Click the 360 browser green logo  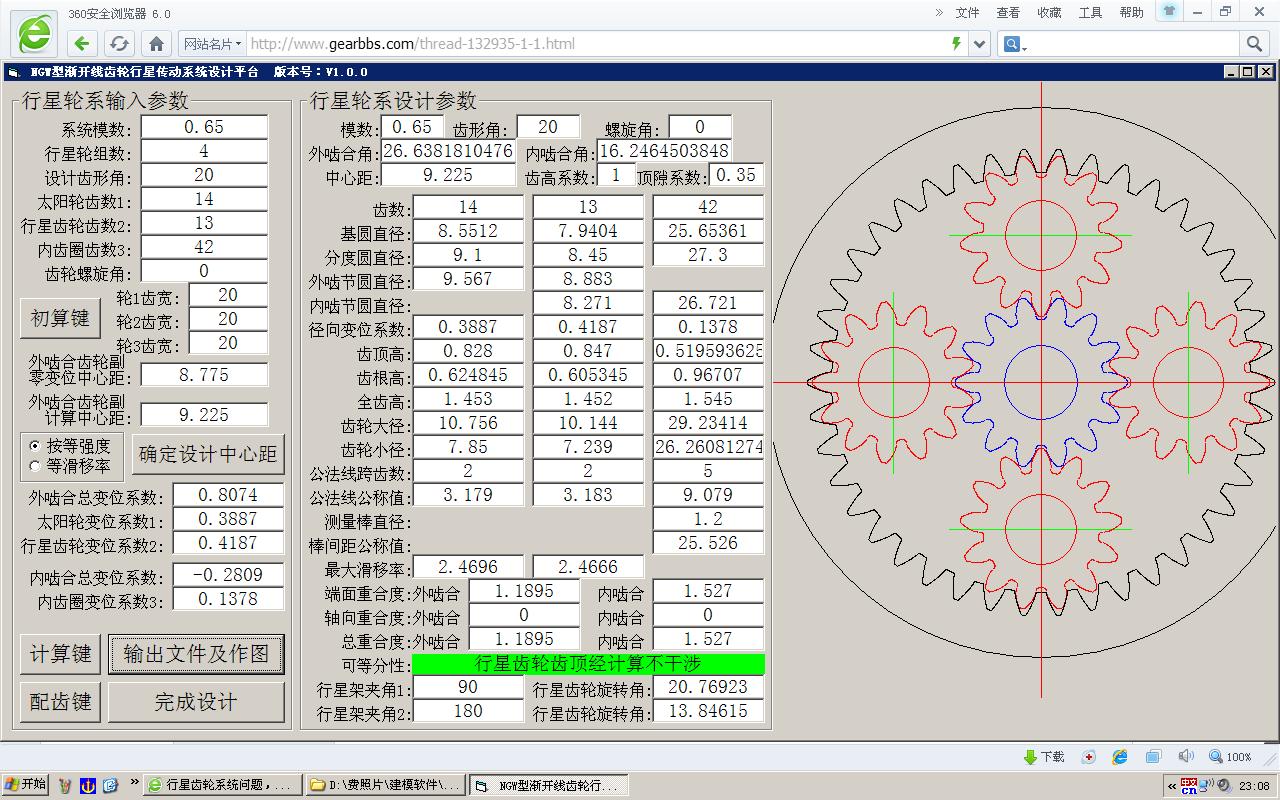tap(33, 34)
